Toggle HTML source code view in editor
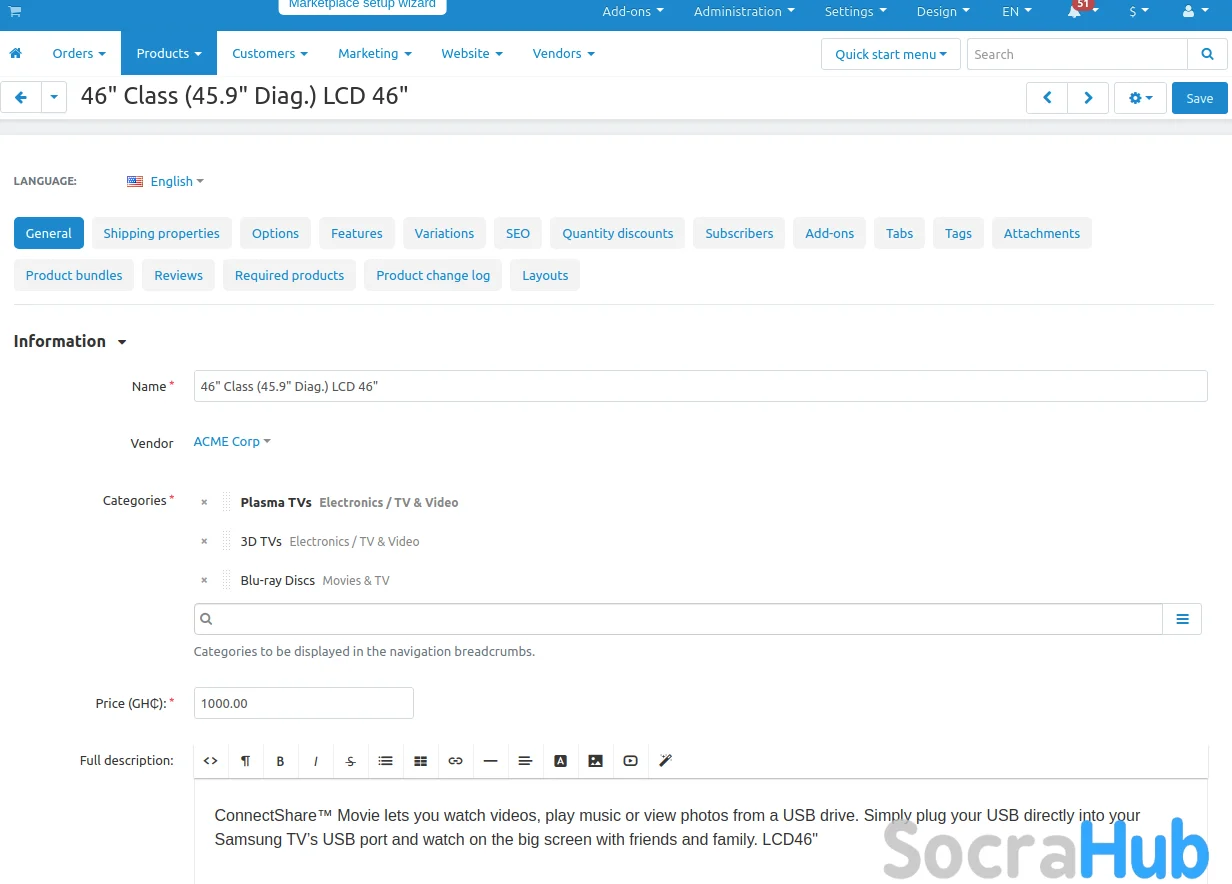 coord(211,761)
